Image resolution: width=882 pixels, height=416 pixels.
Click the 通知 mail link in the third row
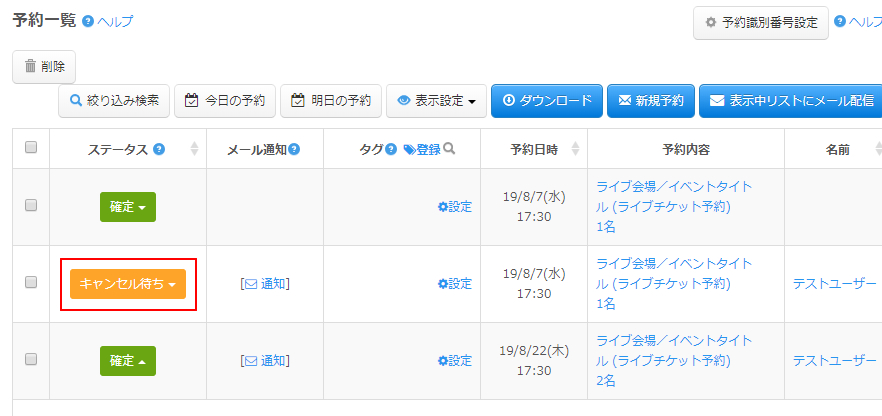[x=265, y=360]
